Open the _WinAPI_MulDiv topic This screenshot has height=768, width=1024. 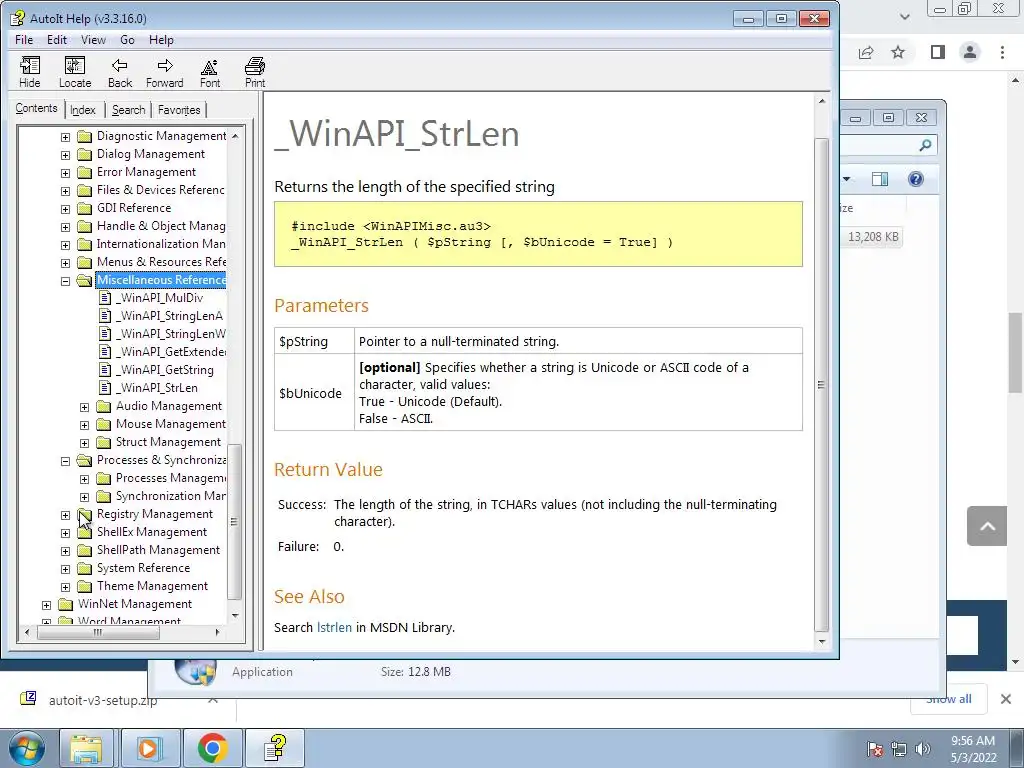[x=159, y=298]
